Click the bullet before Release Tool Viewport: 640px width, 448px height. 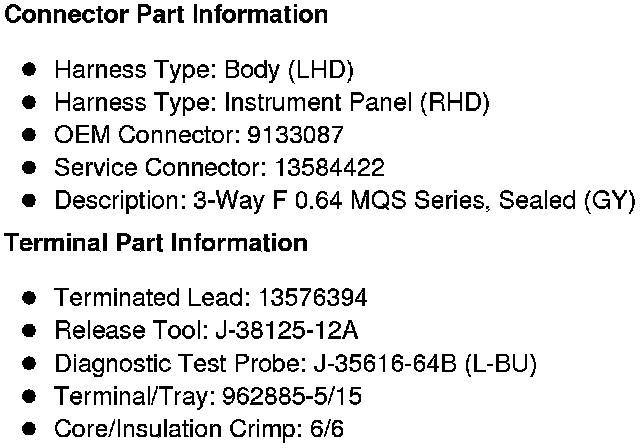pyautogui.click(x=30, y=331)
